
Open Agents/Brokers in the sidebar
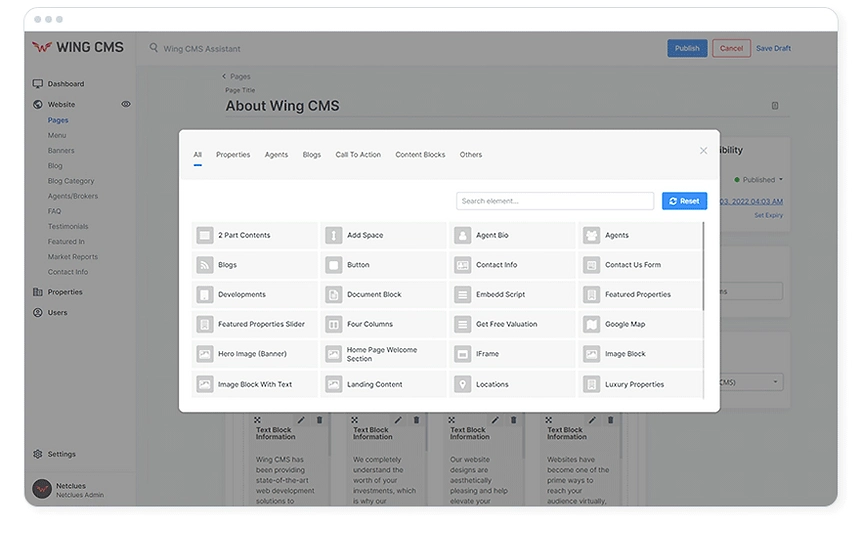[73, 196]
